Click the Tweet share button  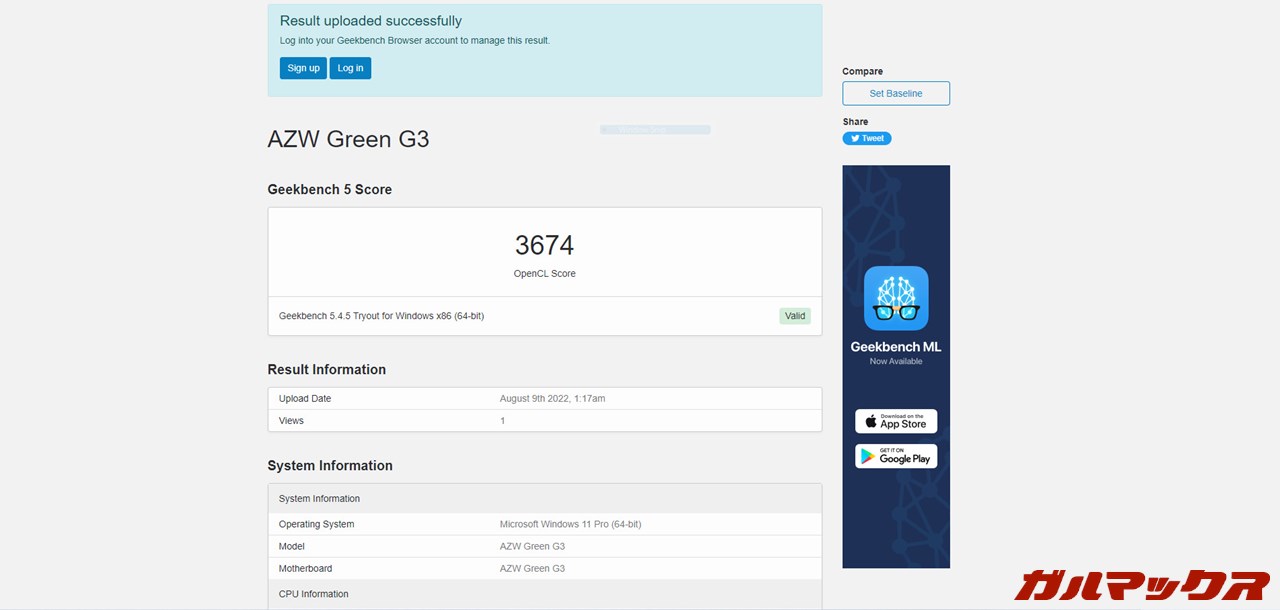(x=866, y=139)
